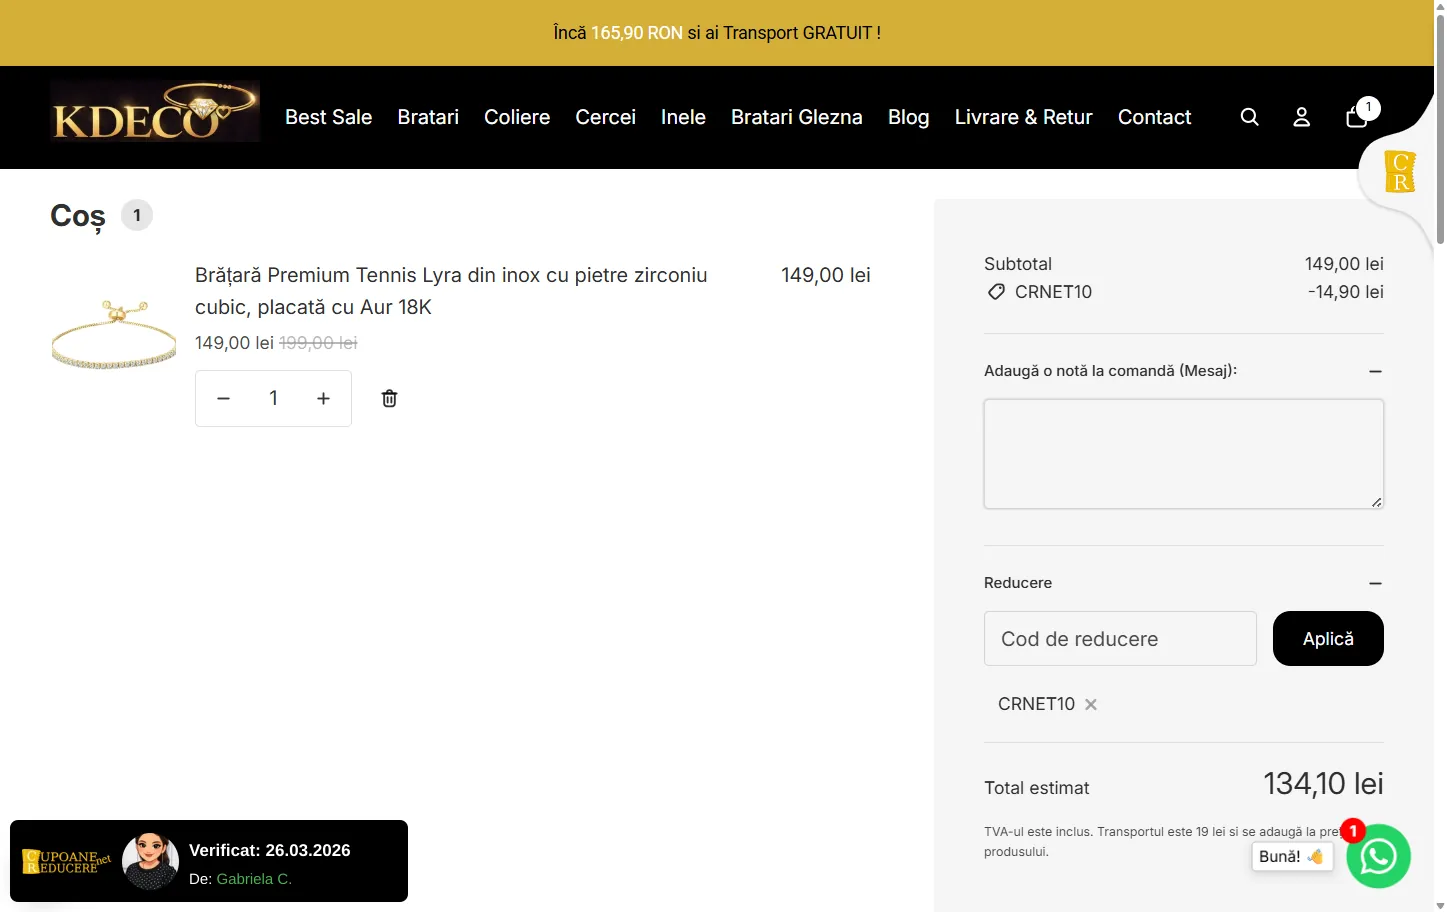This screenshot has height=912, width=1447.
Task: Click inside the order note textarea
Action: [x=1183, y=454]
